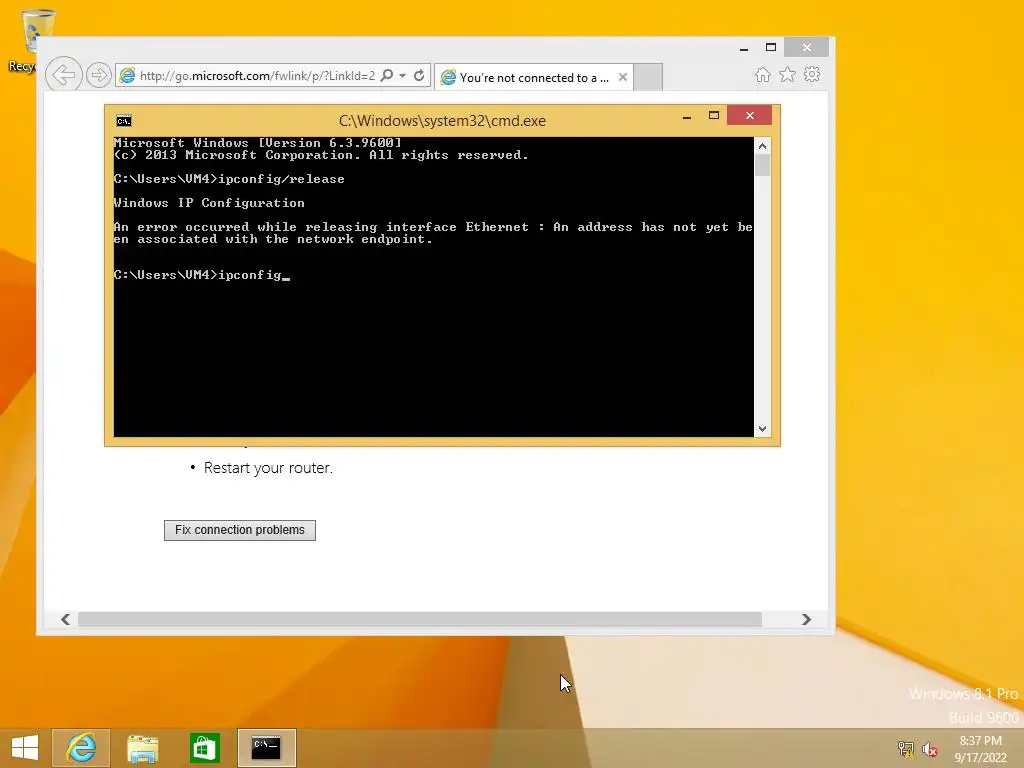1024x768 pixels.
Task: Close the Internet Explorer window
Action: (x=807, y=47)
